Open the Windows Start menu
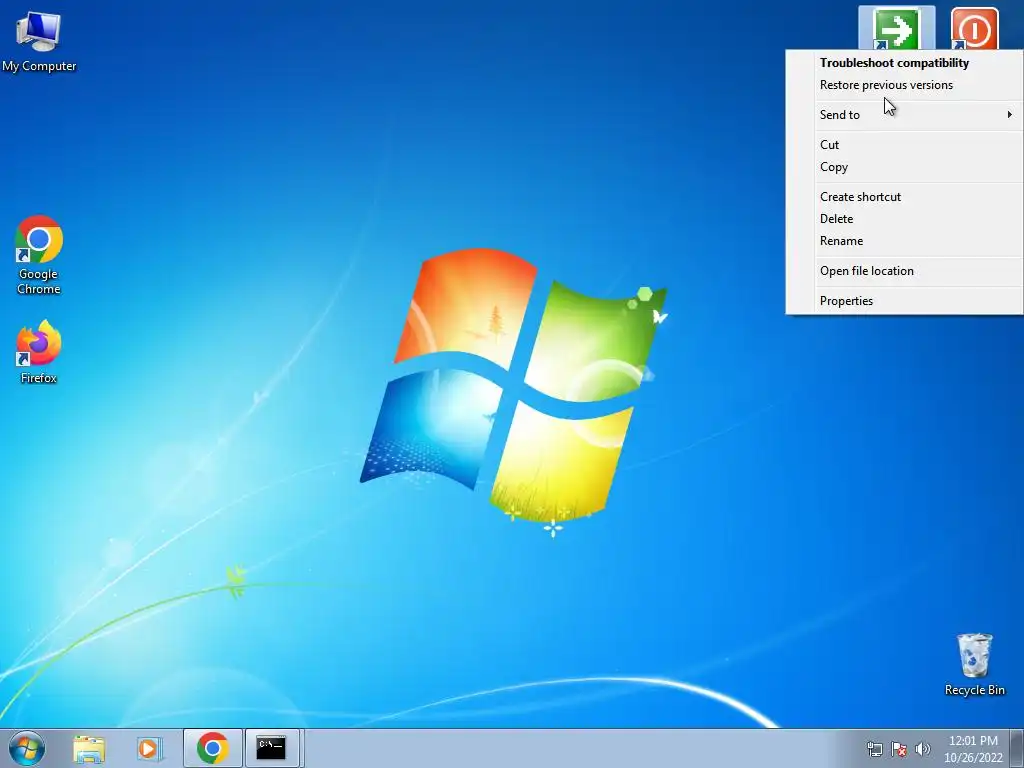The height and width of the screenshot is (768, 1024). pyautogui.click(x=27, y=748)
